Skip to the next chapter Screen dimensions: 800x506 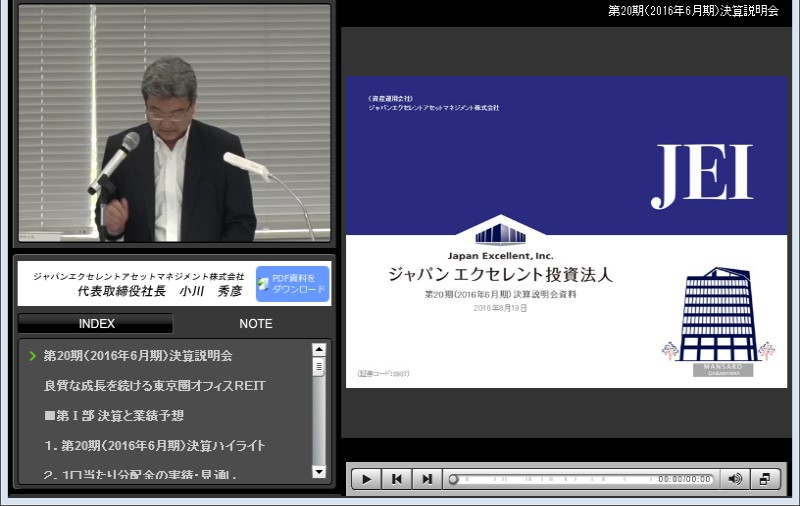click(427, 479)
